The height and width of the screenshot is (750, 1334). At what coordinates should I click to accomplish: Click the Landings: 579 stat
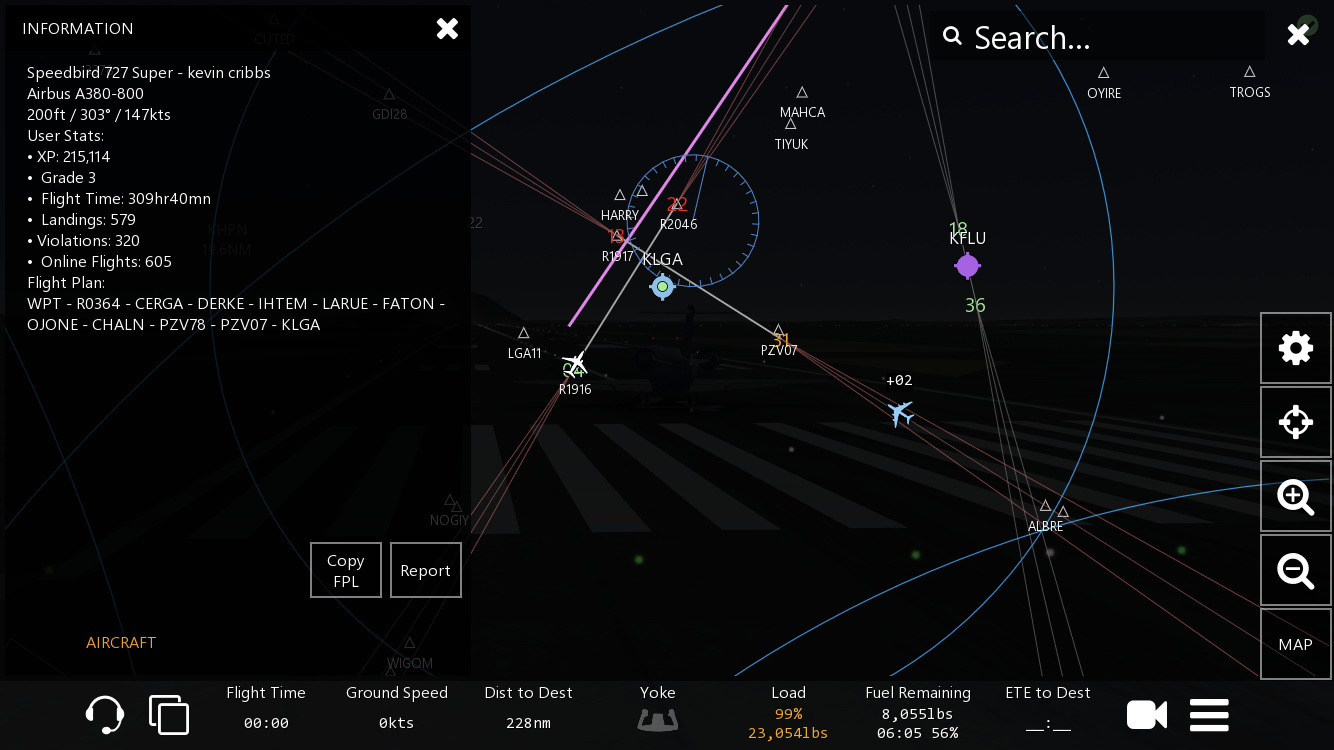(x=82, y=220)
